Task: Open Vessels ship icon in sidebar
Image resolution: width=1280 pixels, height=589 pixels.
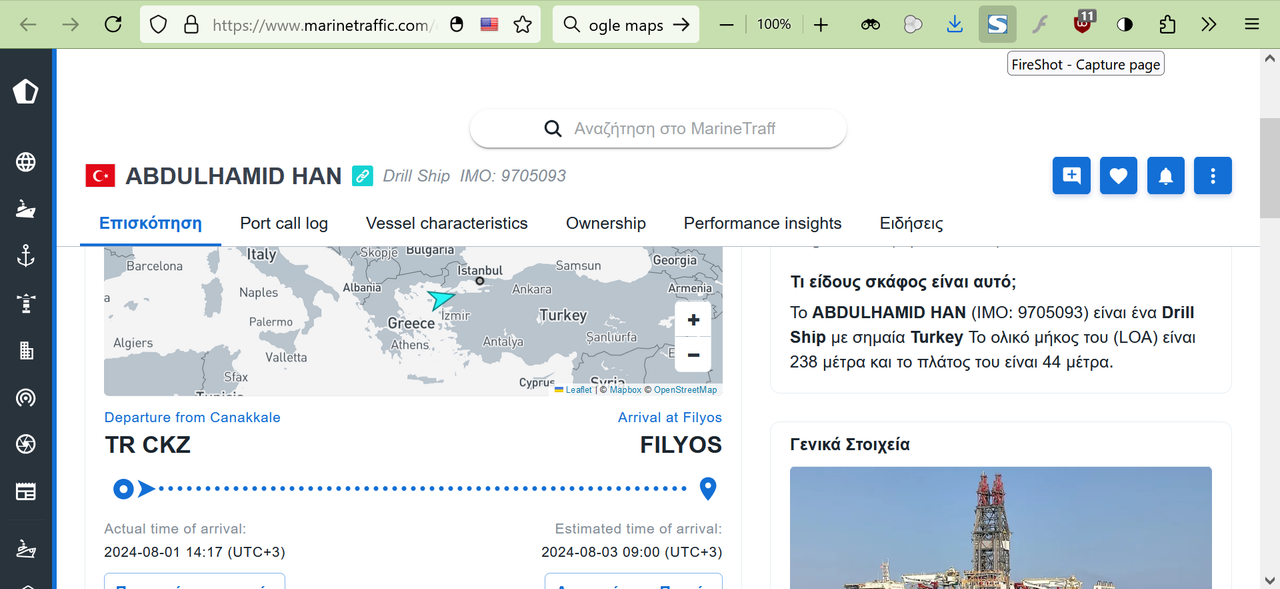Action: click(25, 209)
